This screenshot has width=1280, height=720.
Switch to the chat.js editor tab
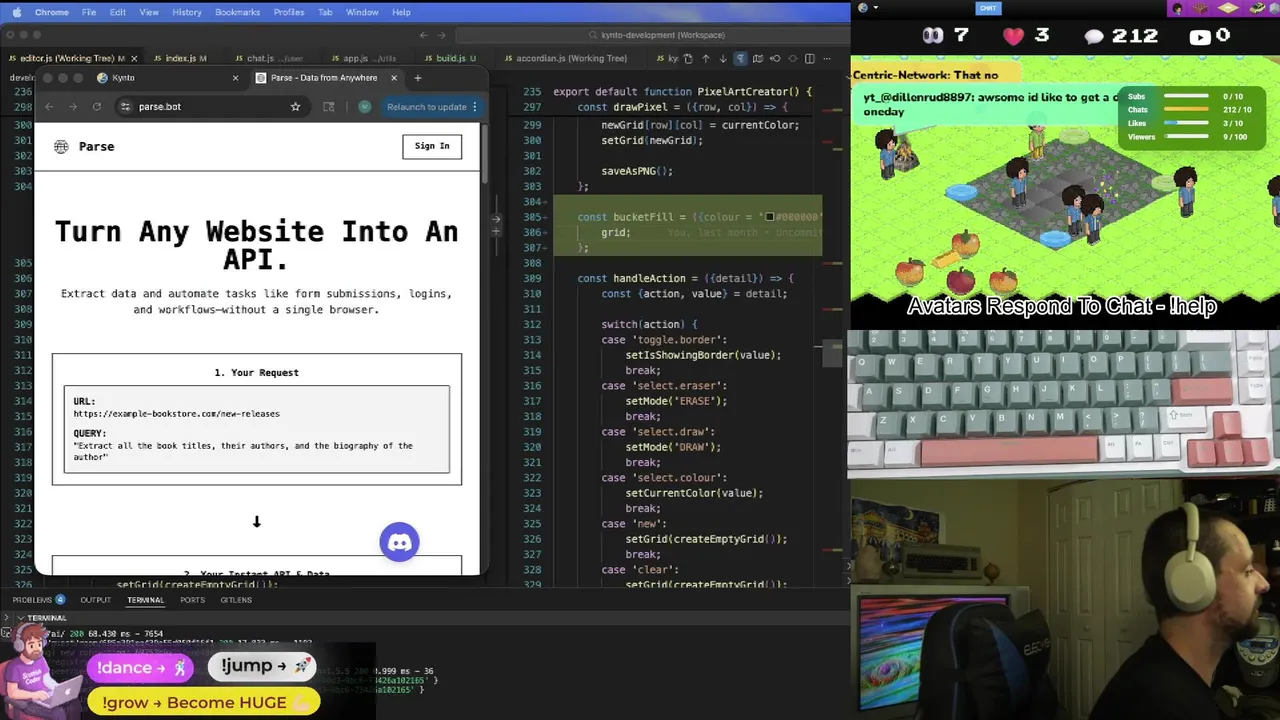pos(267,58)
